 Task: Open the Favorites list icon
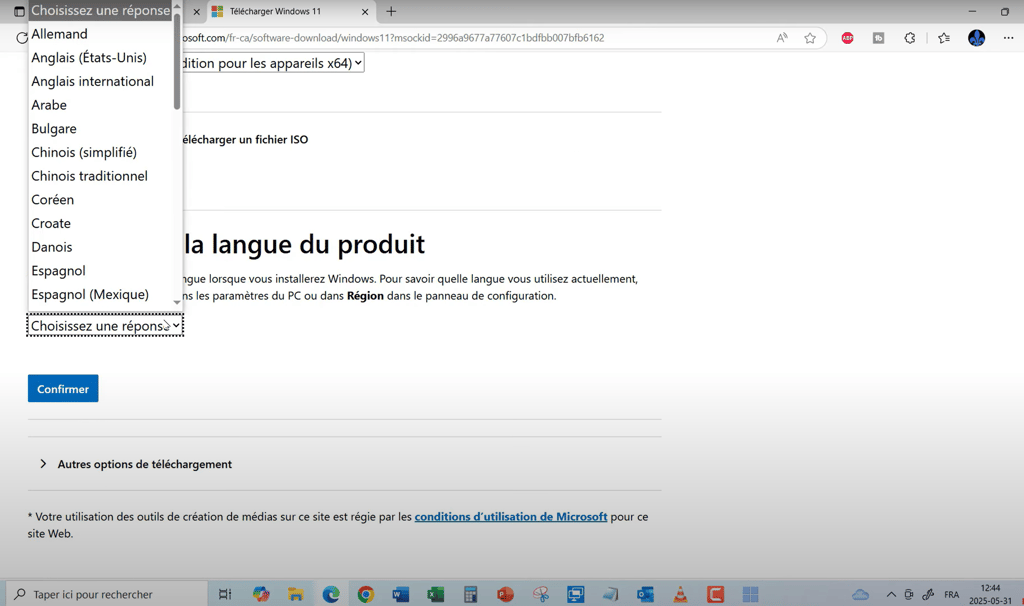click(x=944, y=38)
